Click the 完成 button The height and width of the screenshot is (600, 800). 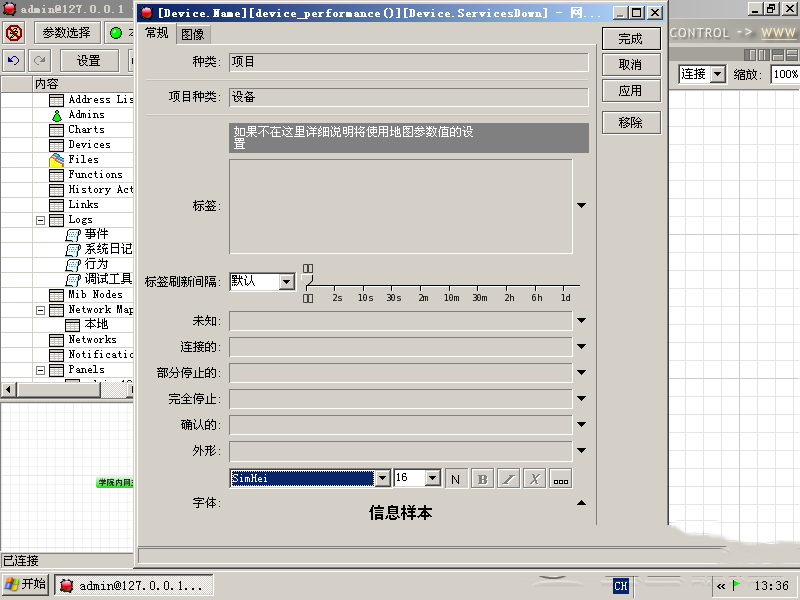click(631, 39)
